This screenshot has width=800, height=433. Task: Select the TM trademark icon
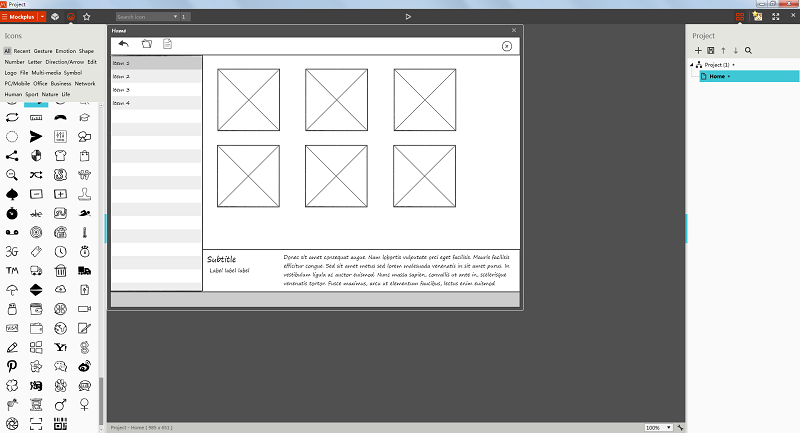point(12,270)
